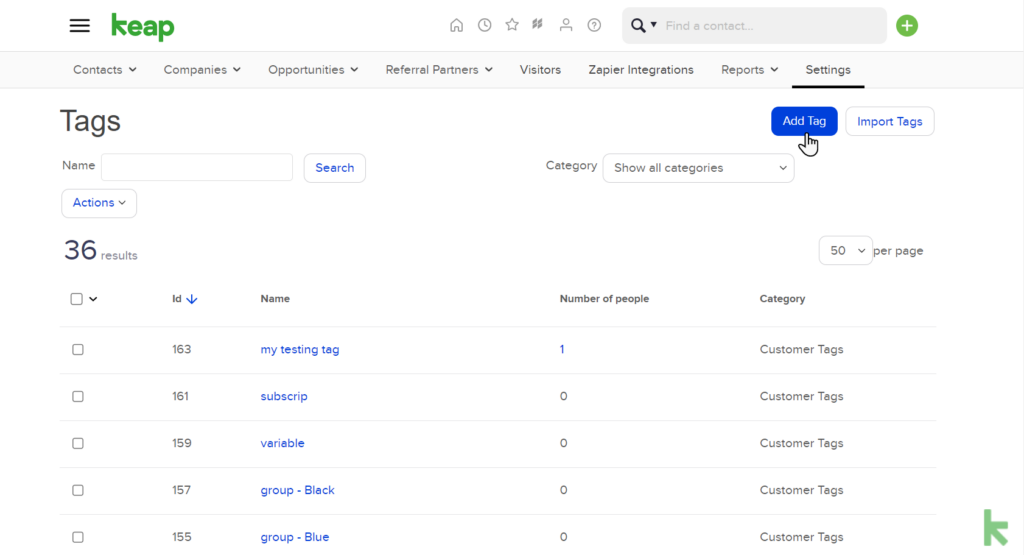
Task: Open the Keap chat widget icon
Action: 996,528
